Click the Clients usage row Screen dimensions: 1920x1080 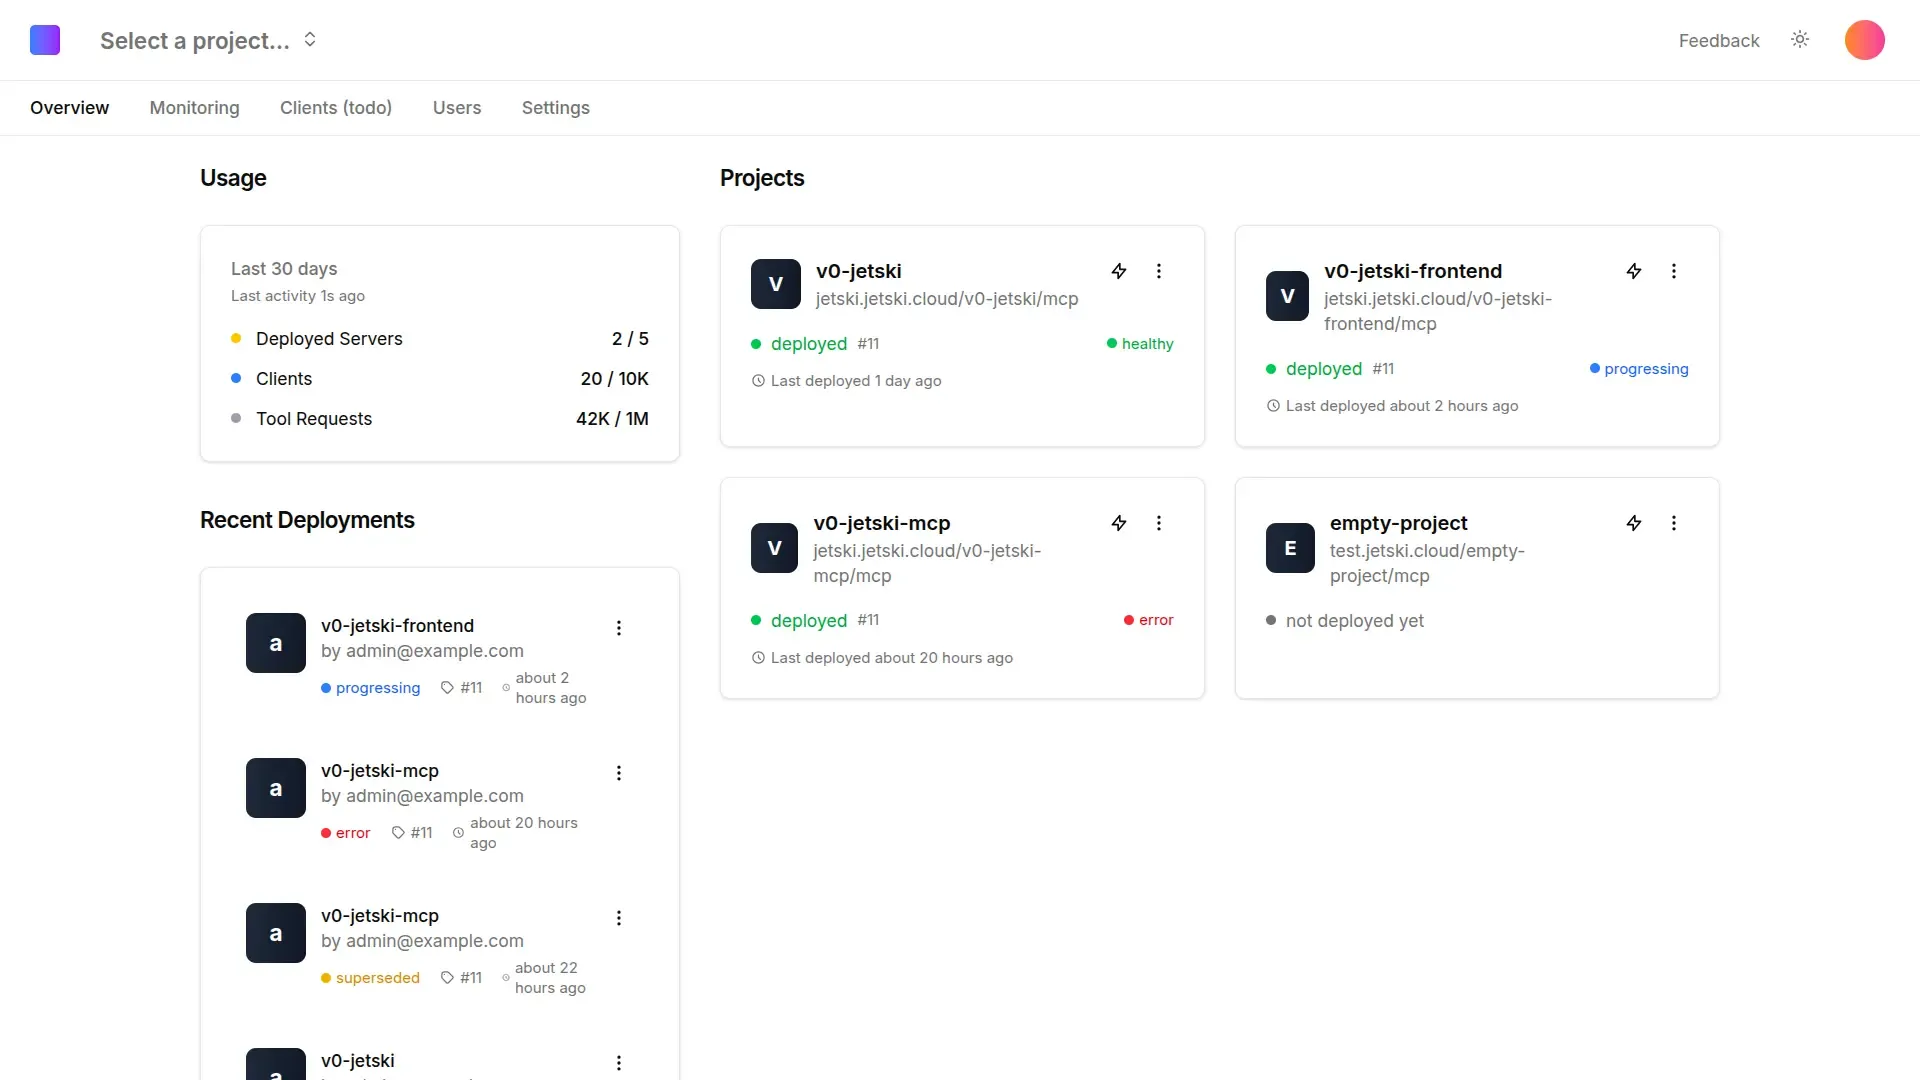tap(440, 379)
